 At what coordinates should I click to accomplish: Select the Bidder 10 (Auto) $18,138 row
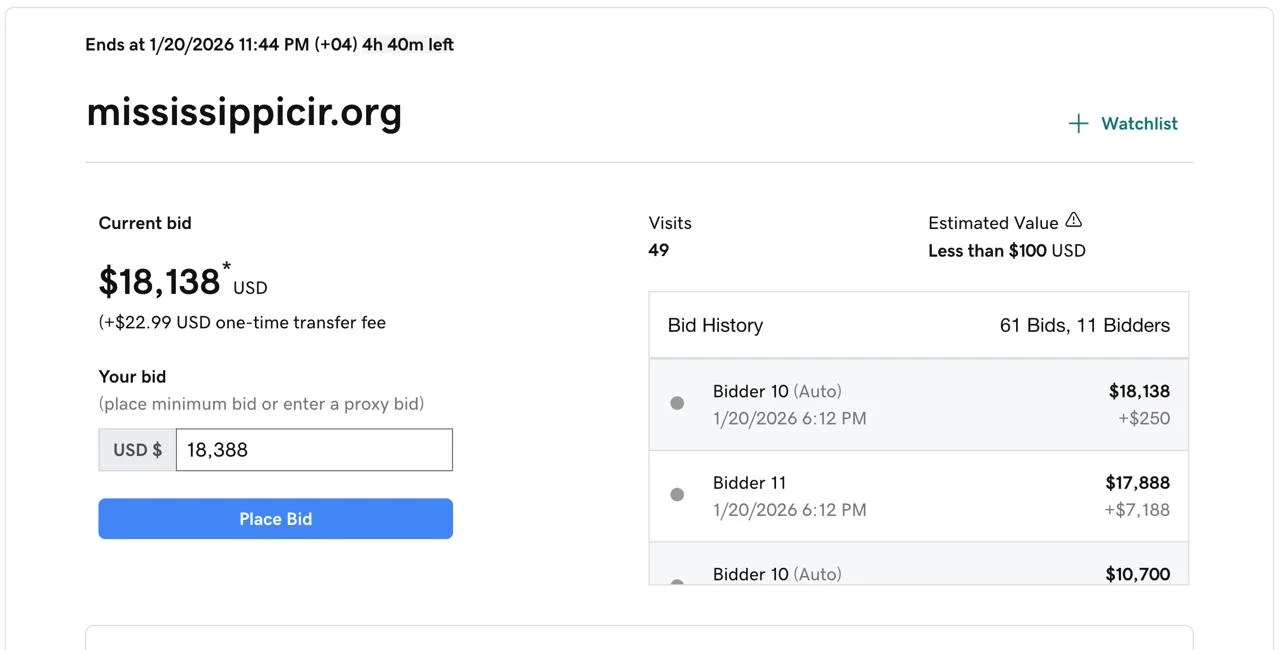pos(918,404)
